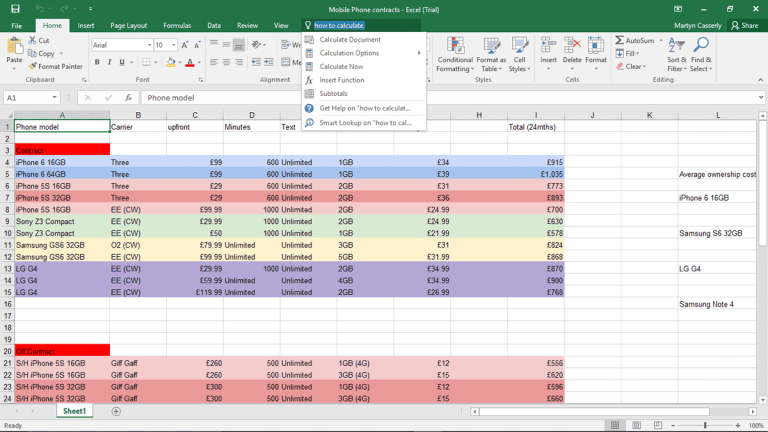Screen dimensions: 768x432
Task: Click the AutoSum sigma icon
Action: [x=620, y=40]
